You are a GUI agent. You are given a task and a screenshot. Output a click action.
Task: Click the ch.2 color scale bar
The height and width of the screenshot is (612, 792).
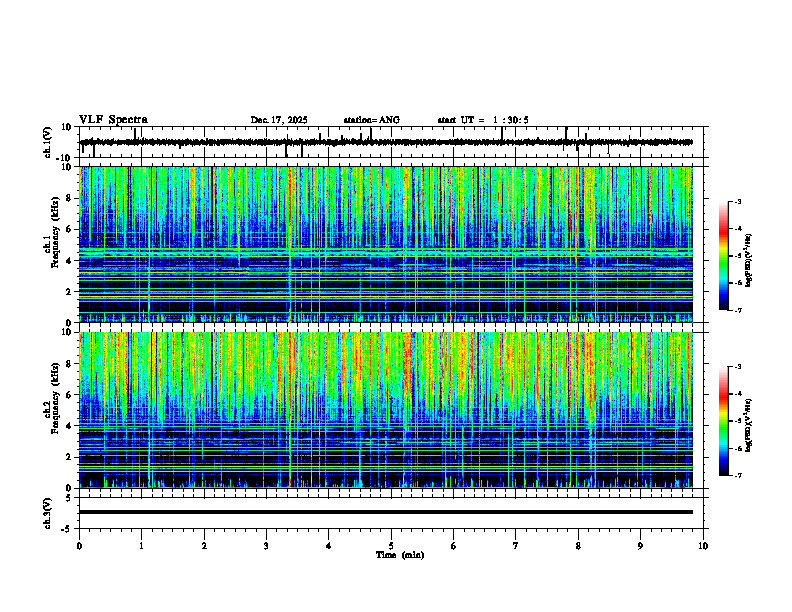pos(724,421)
